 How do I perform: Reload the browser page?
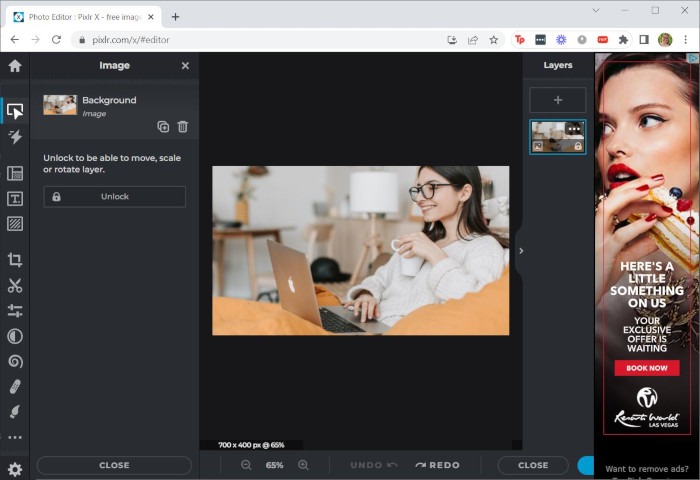pos(56,40)
